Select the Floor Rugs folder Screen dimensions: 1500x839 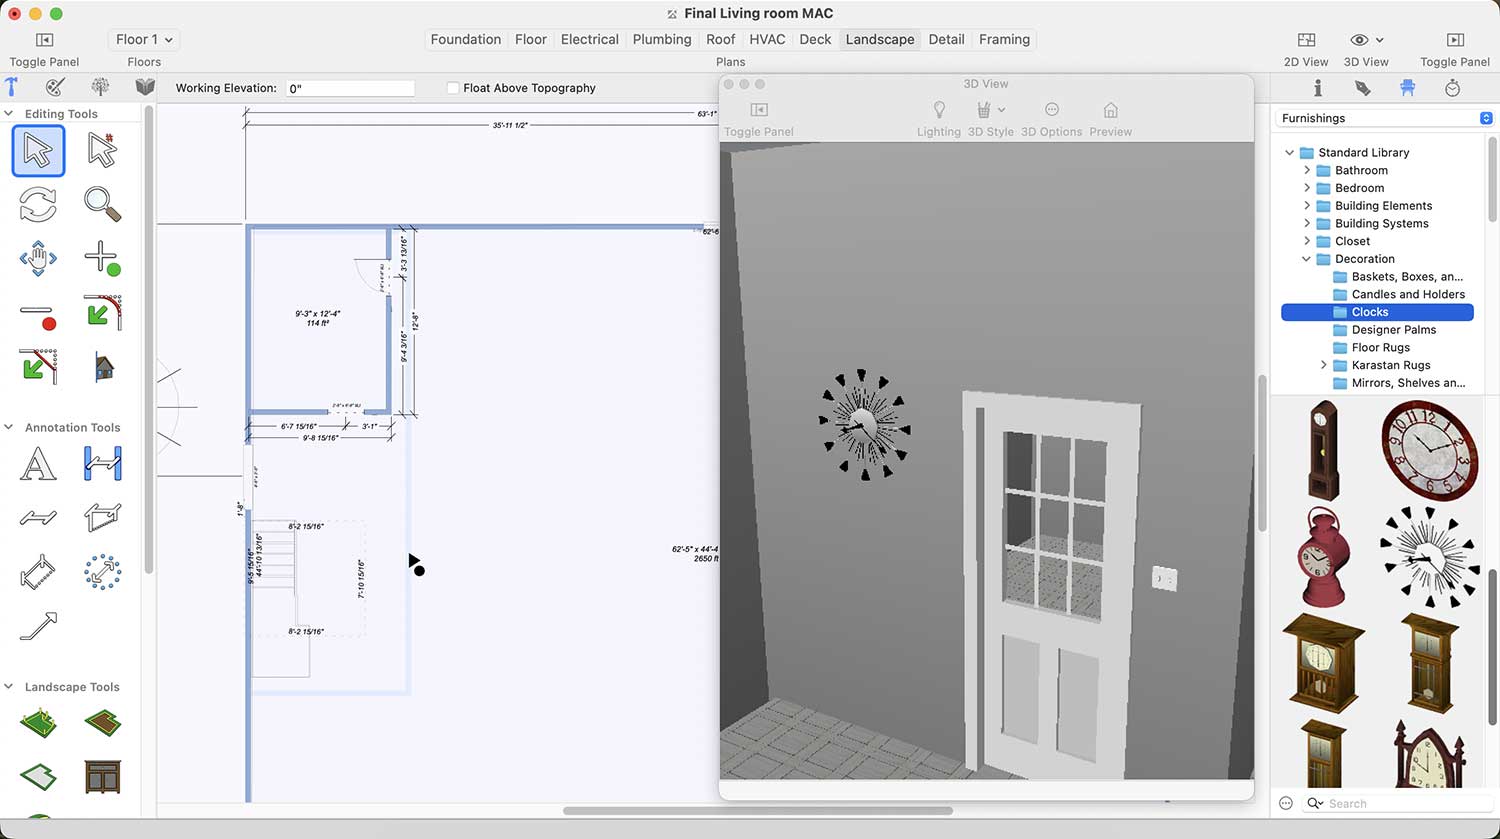[1380, 348]
